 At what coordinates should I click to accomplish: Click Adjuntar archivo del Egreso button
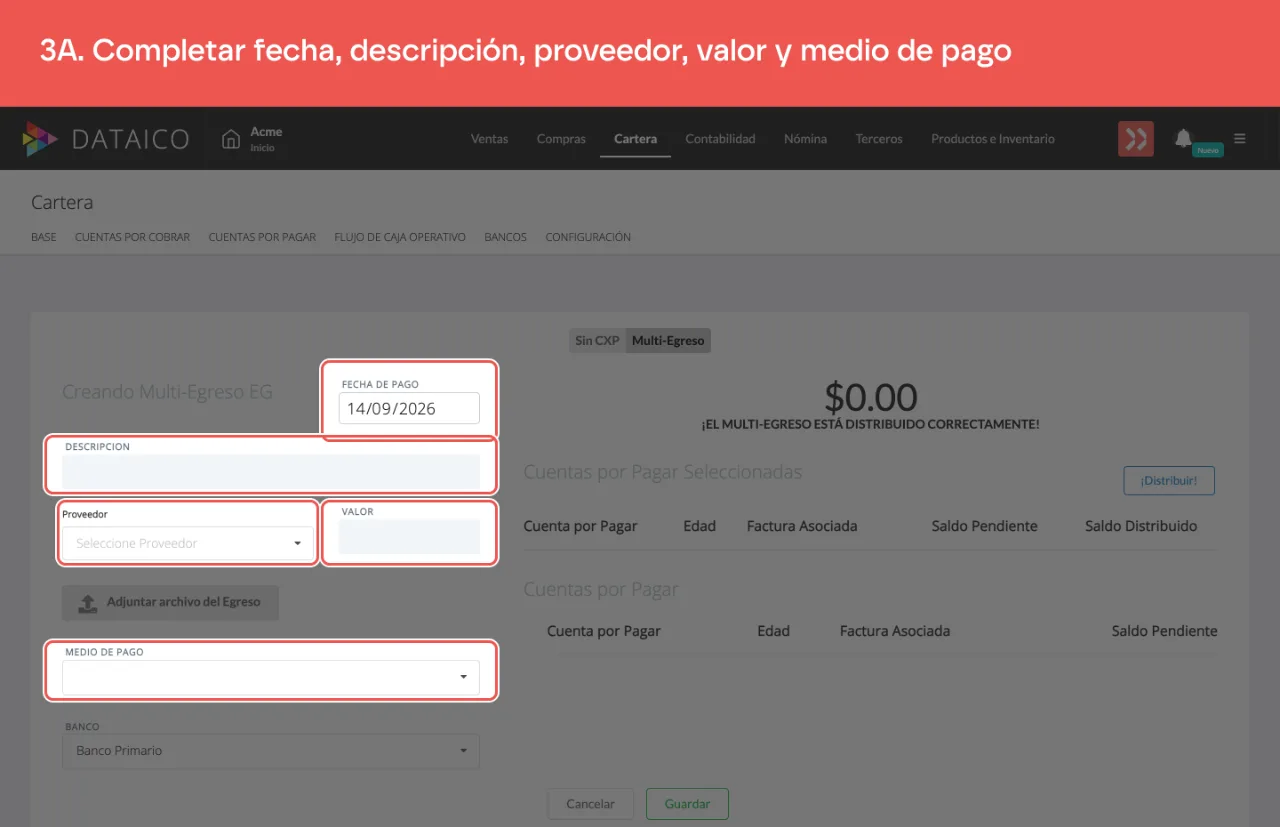(x=170, y=603)
